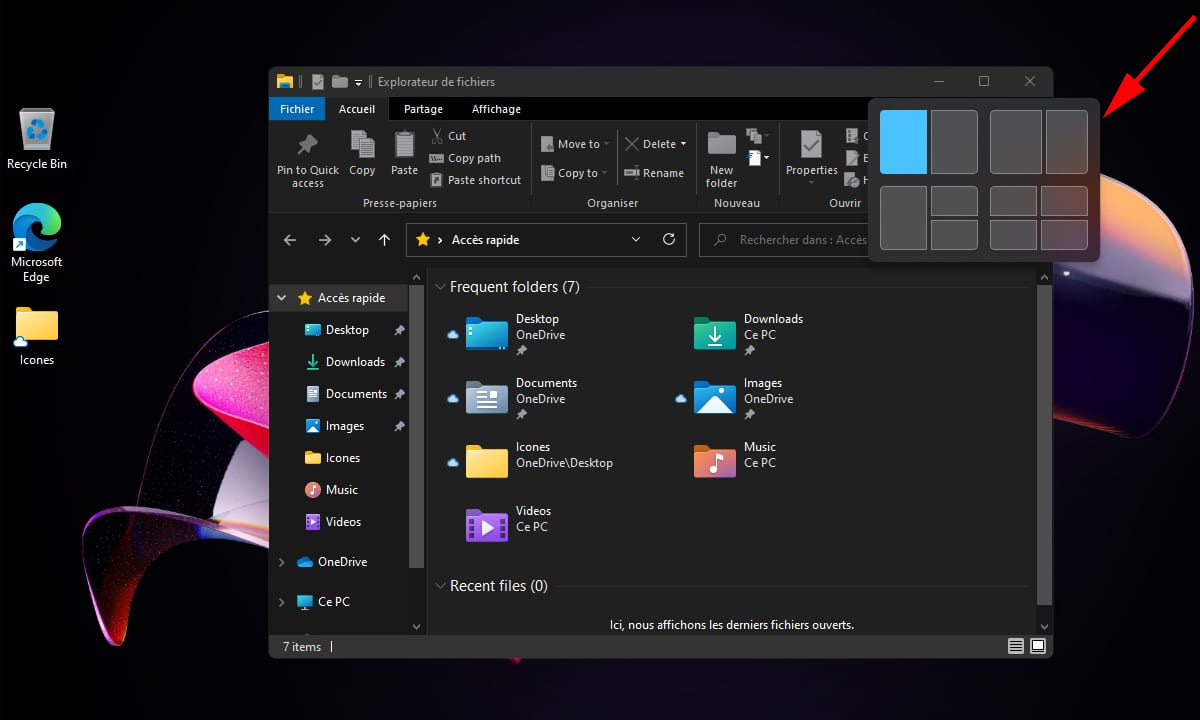This screenshot has width=1200, height=720.
Task: Select the highlighted left-half snap layout
Action: [903, 142]
